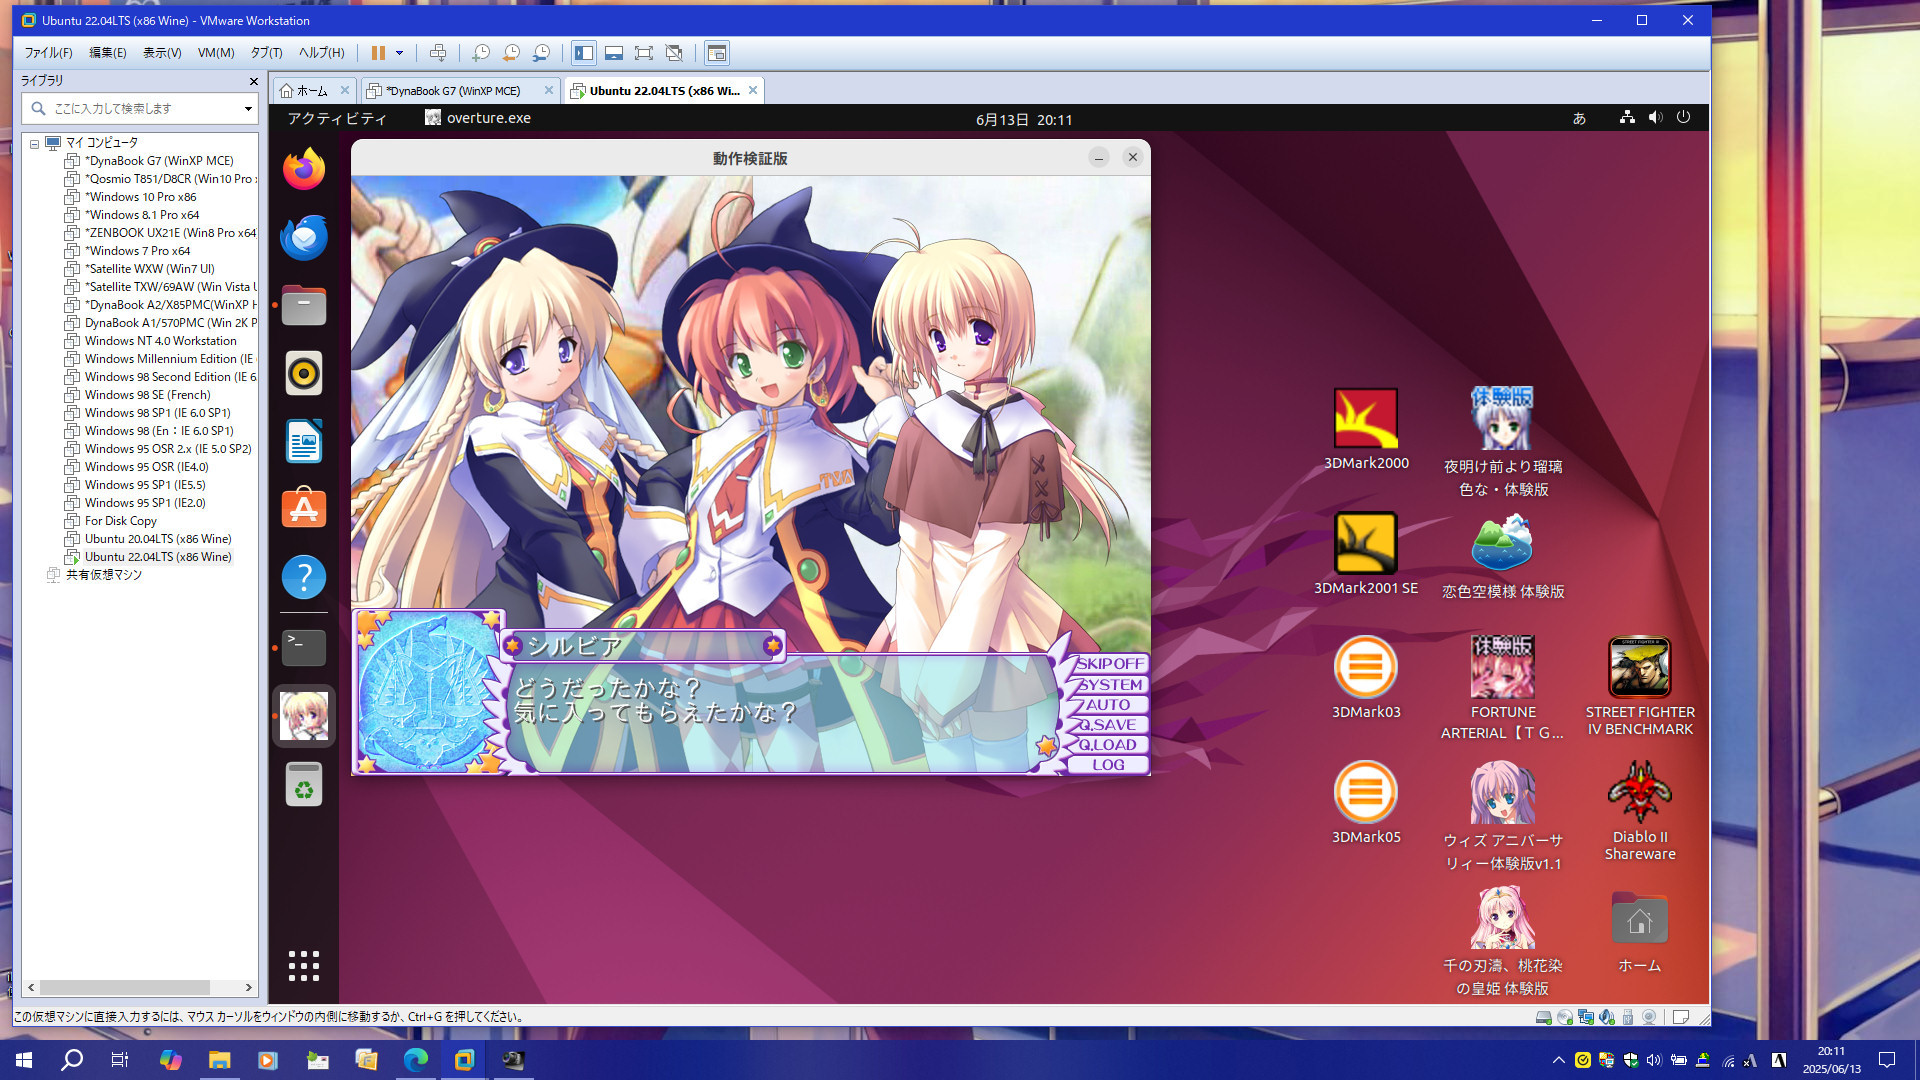Click VMware status bar sound card icon
1920x1080 pixels.
(x=1607, y=1017)
